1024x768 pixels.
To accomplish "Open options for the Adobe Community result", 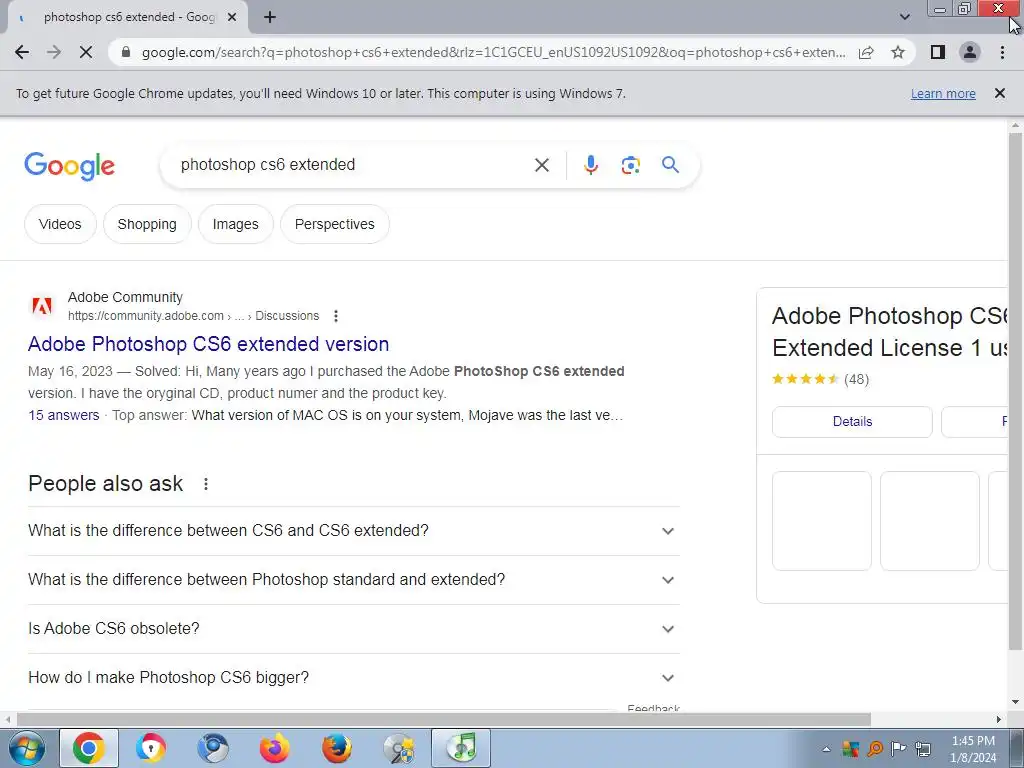I will (336, 316).
